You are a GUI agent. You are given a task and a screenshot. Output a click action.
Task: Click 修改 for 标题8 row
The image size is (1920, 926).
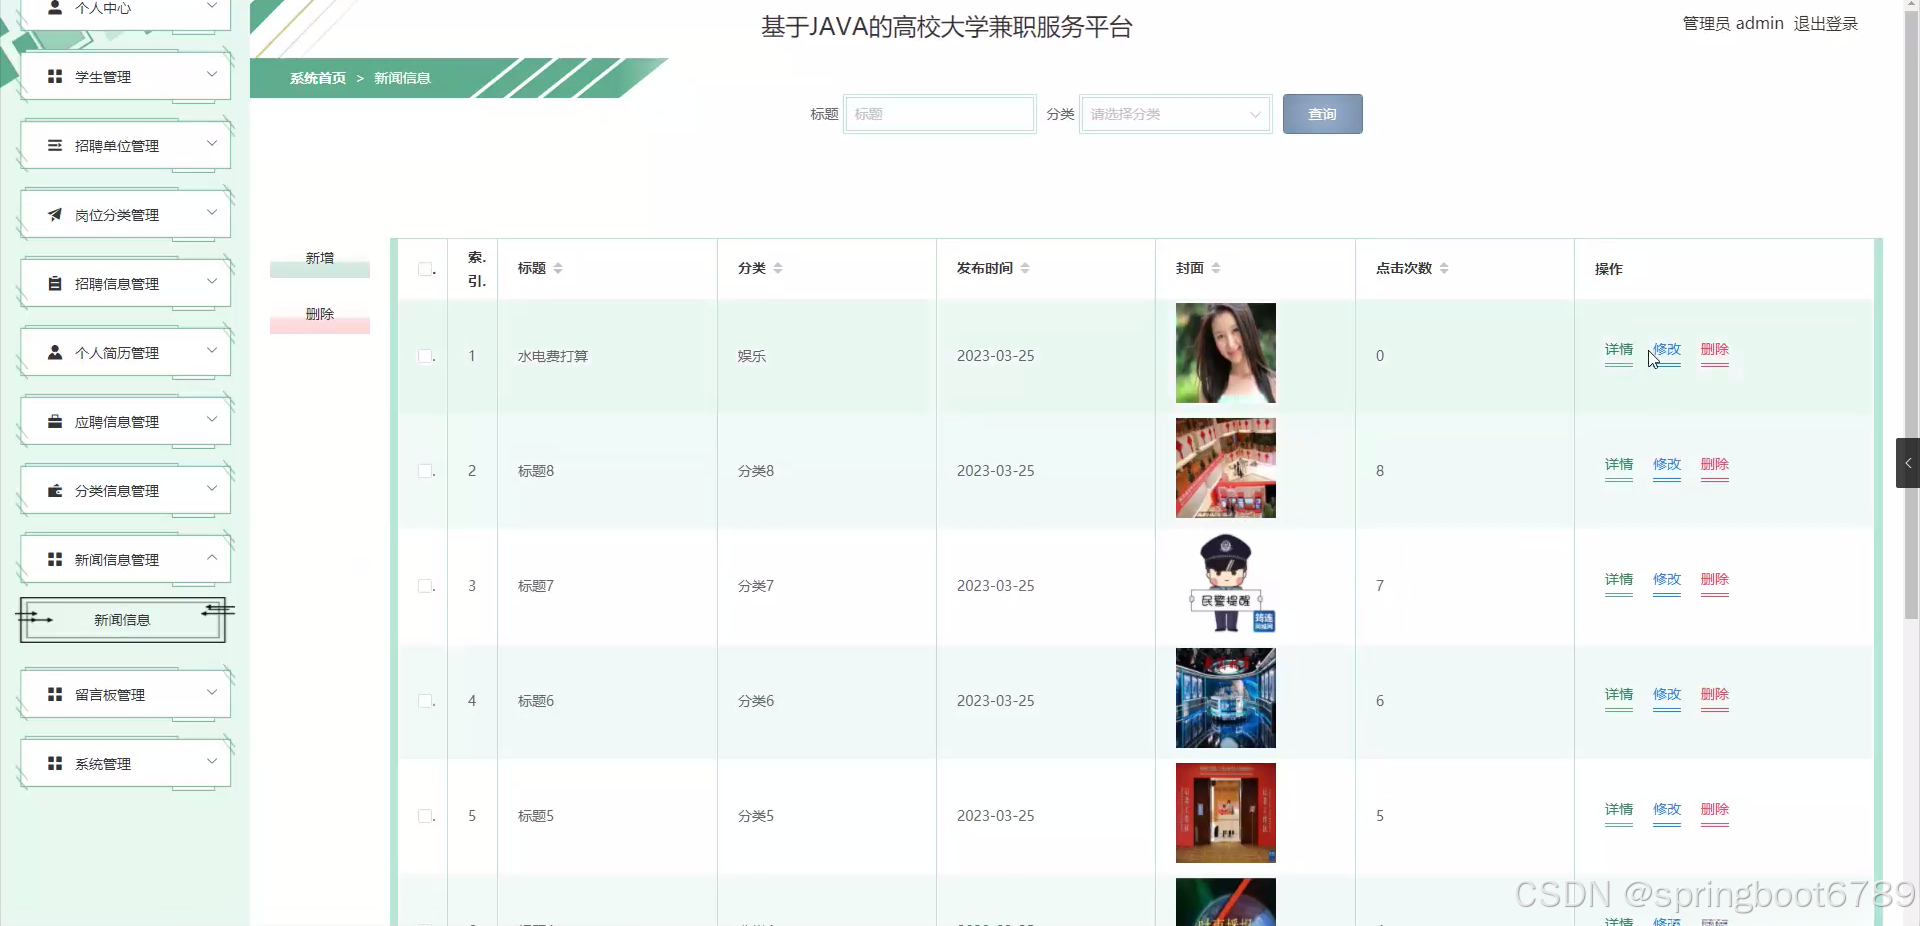(x=1667, y=466)
